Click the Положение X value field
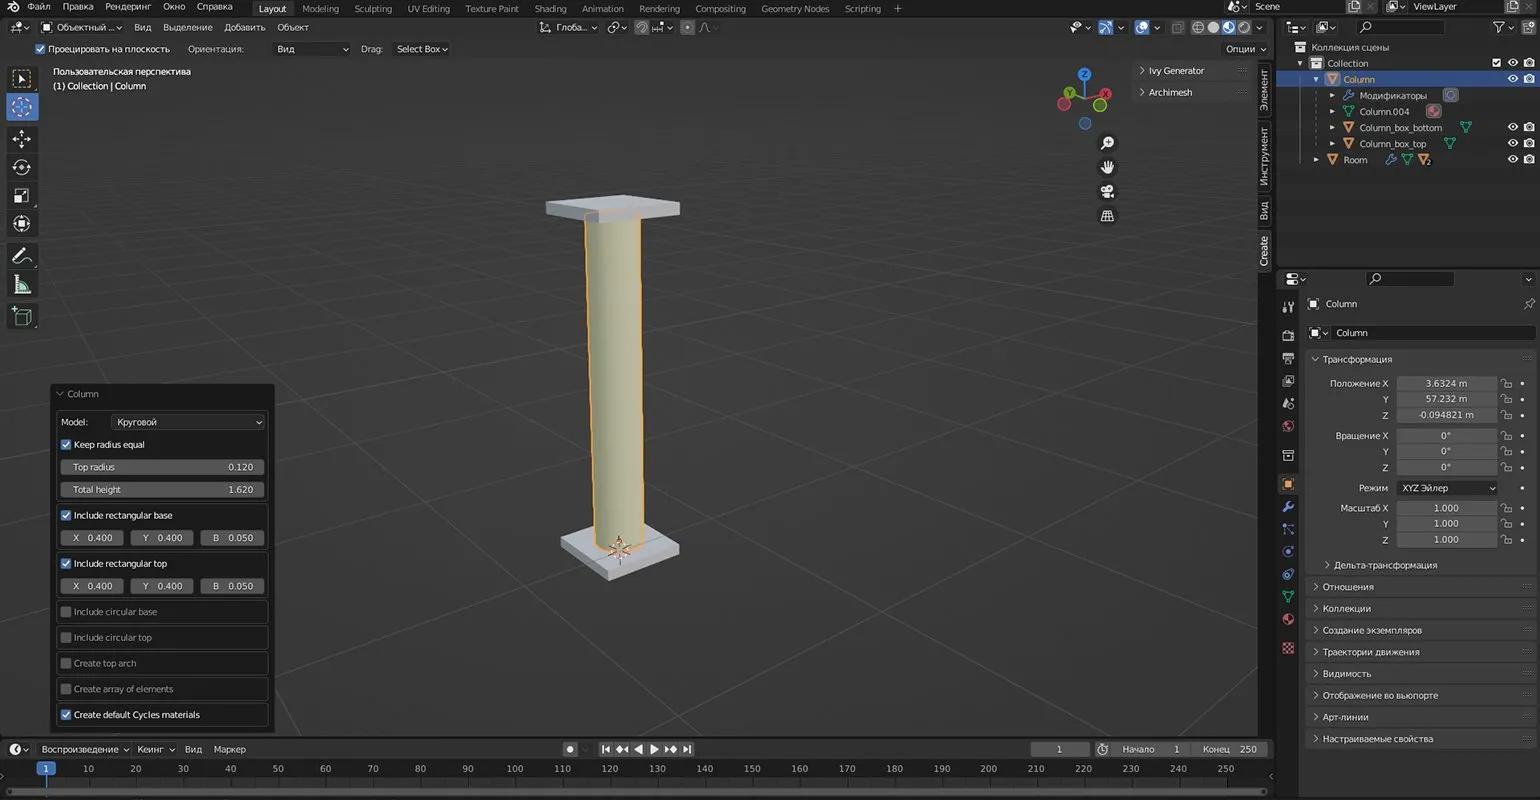The width and height of the screenshot is (1540, 800). 1446,384
